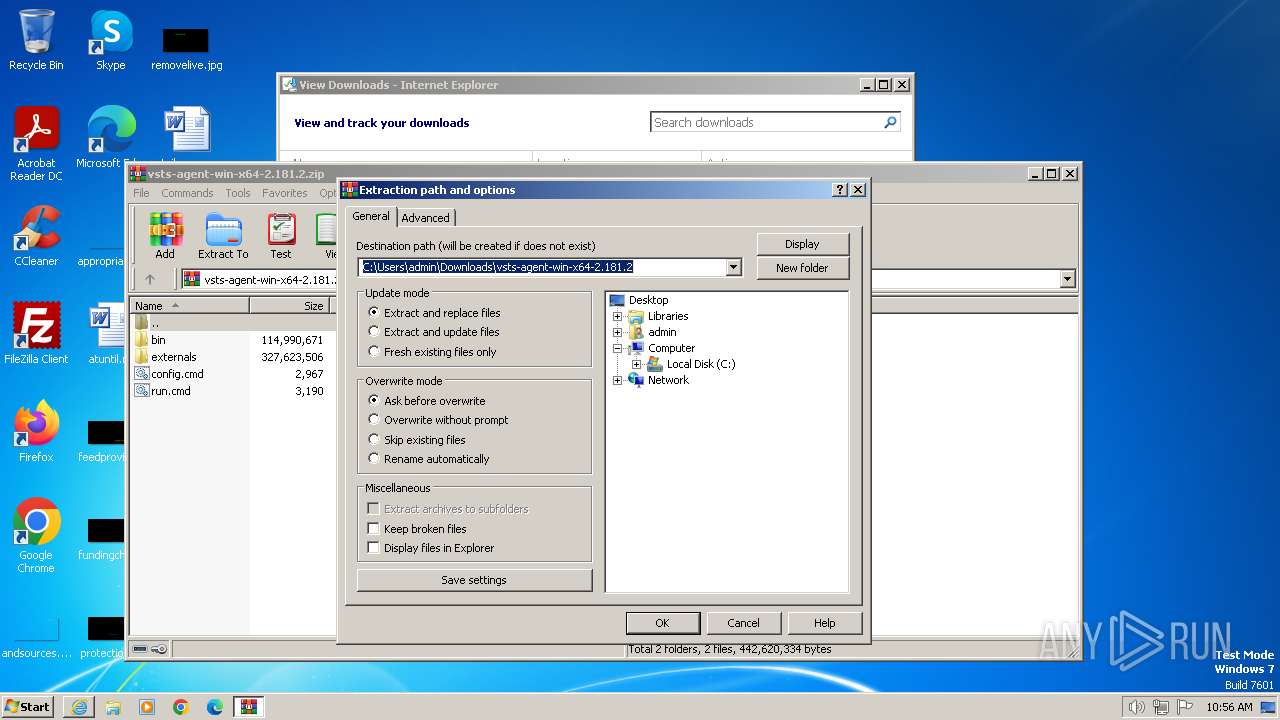The image size is (1280, 720).
Task: Open the Favorites menu in WinRAR
Action: tap(285, 193)
